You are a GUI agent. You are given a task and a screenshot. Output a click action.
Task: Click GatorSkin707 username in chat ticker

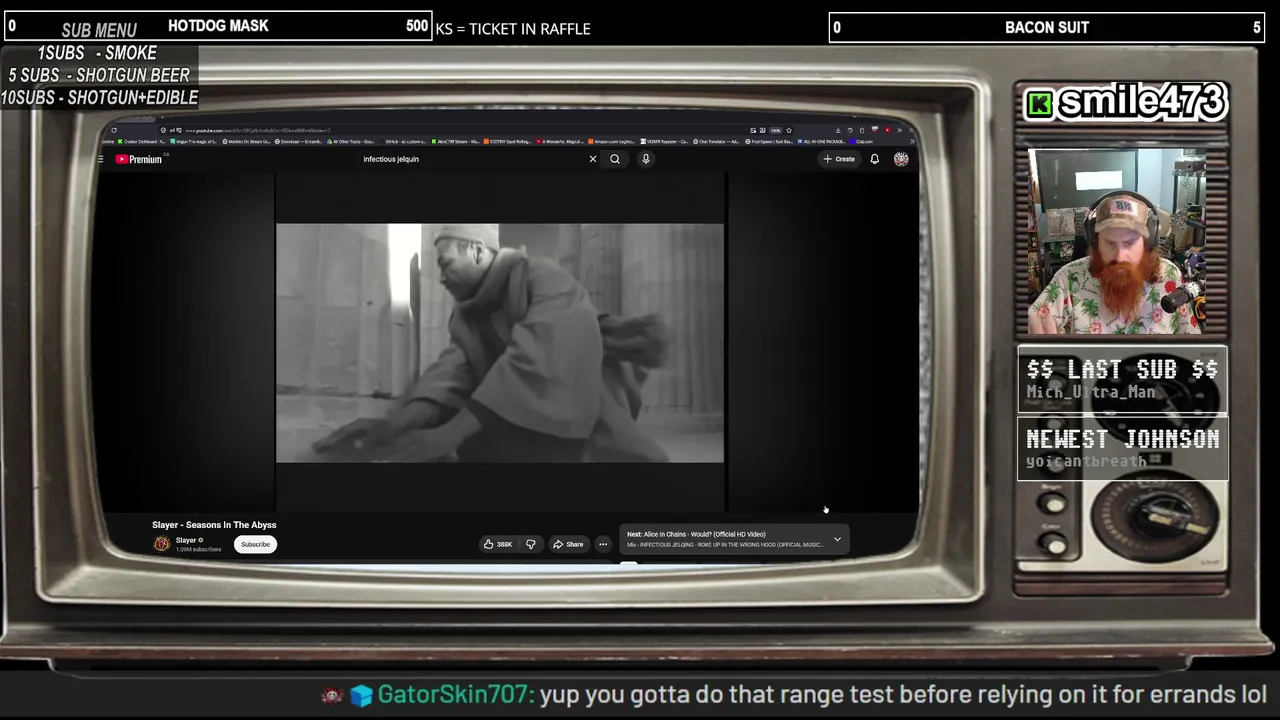point(455,695)
